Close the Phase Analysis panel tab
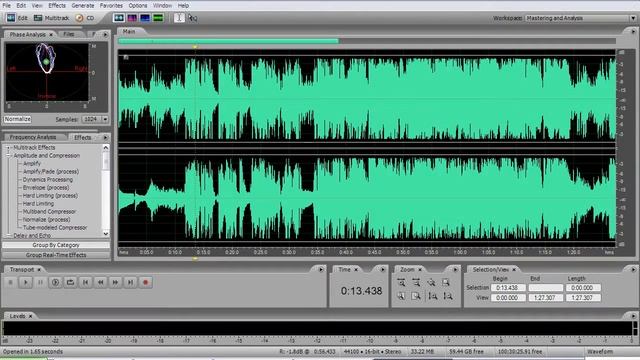Image resolution: width=640 pixels, height=360 pixels. [51, 35]
